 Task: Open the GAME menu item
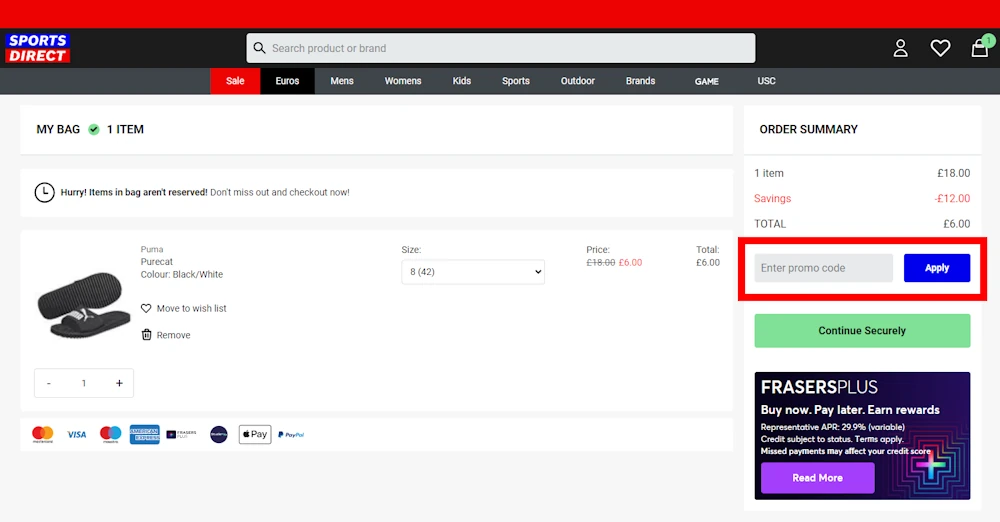pos(707,82)
